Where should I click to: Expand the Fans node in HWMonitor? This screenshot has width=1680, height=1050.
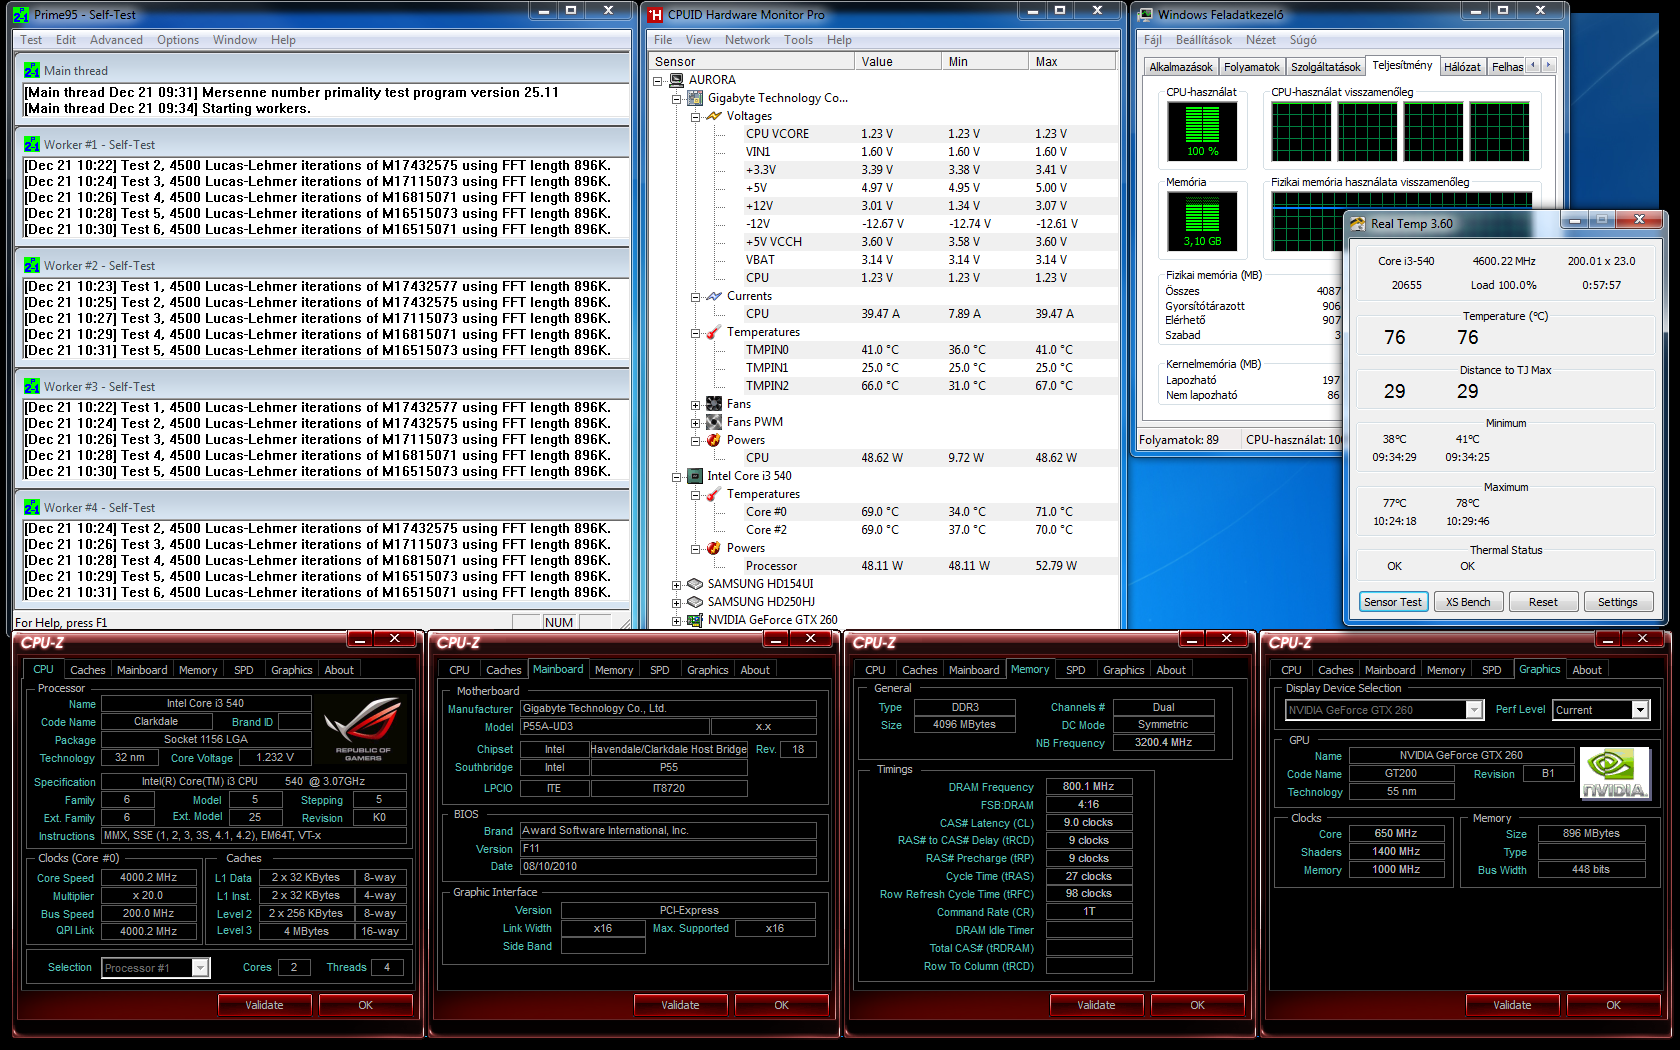(x=696, y=405)
